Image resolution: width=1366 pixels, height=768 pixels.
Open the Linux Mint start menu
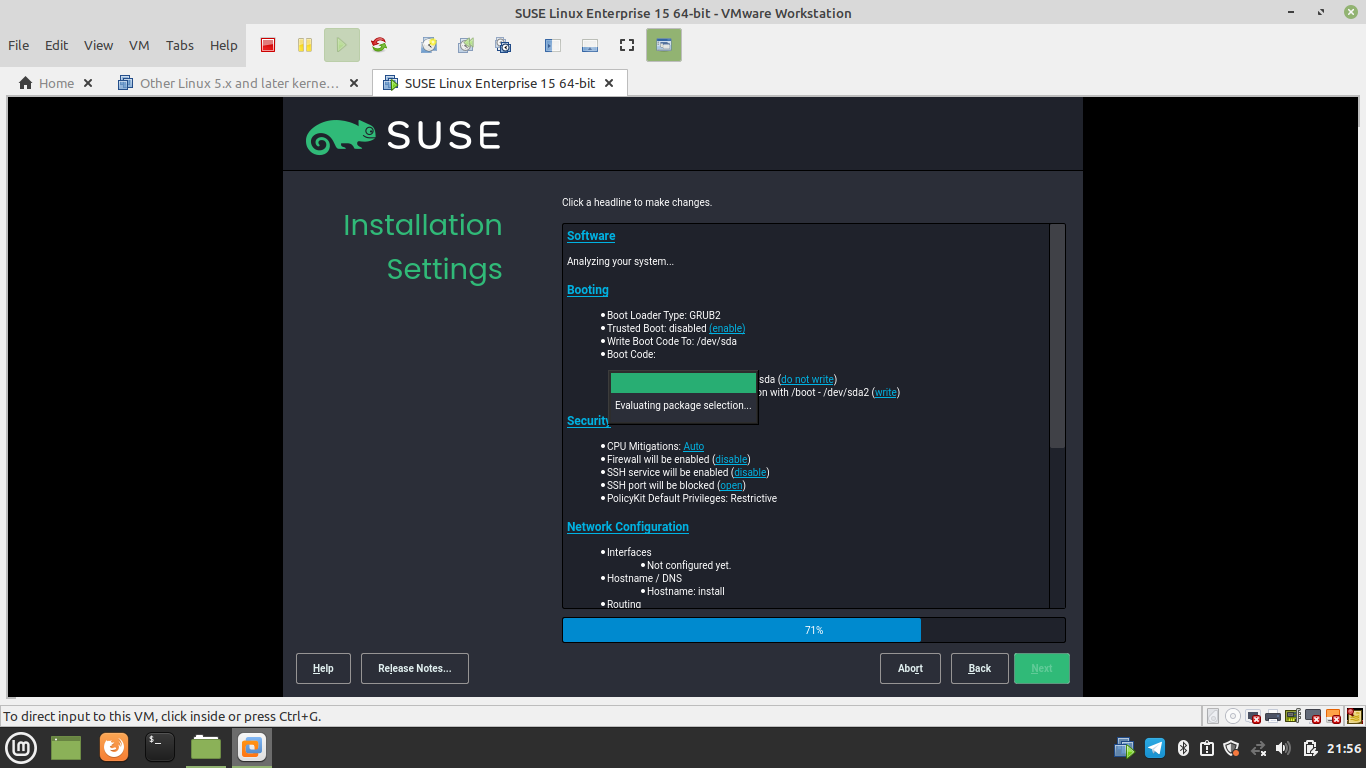22,747
